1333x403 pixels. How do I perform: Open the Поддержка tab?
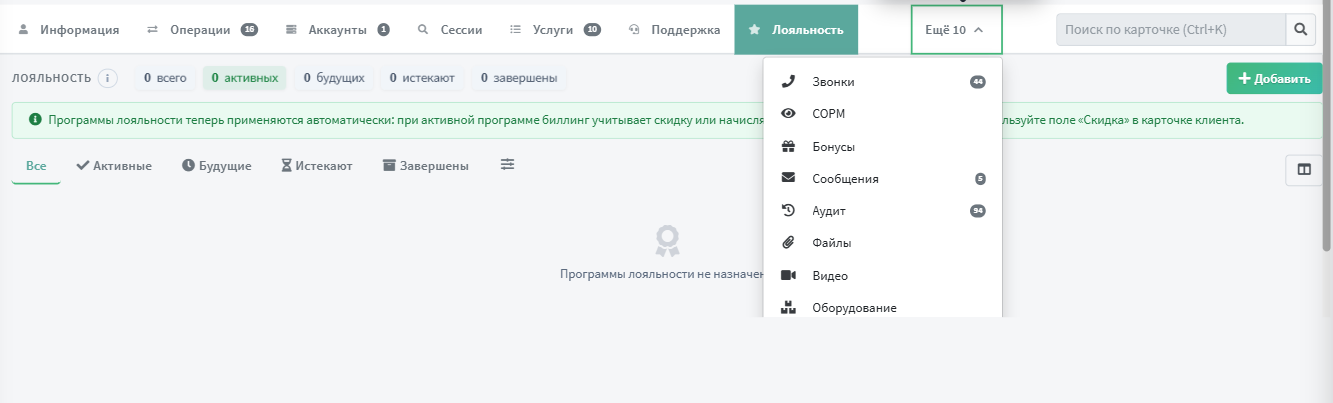tap(674, 30)
